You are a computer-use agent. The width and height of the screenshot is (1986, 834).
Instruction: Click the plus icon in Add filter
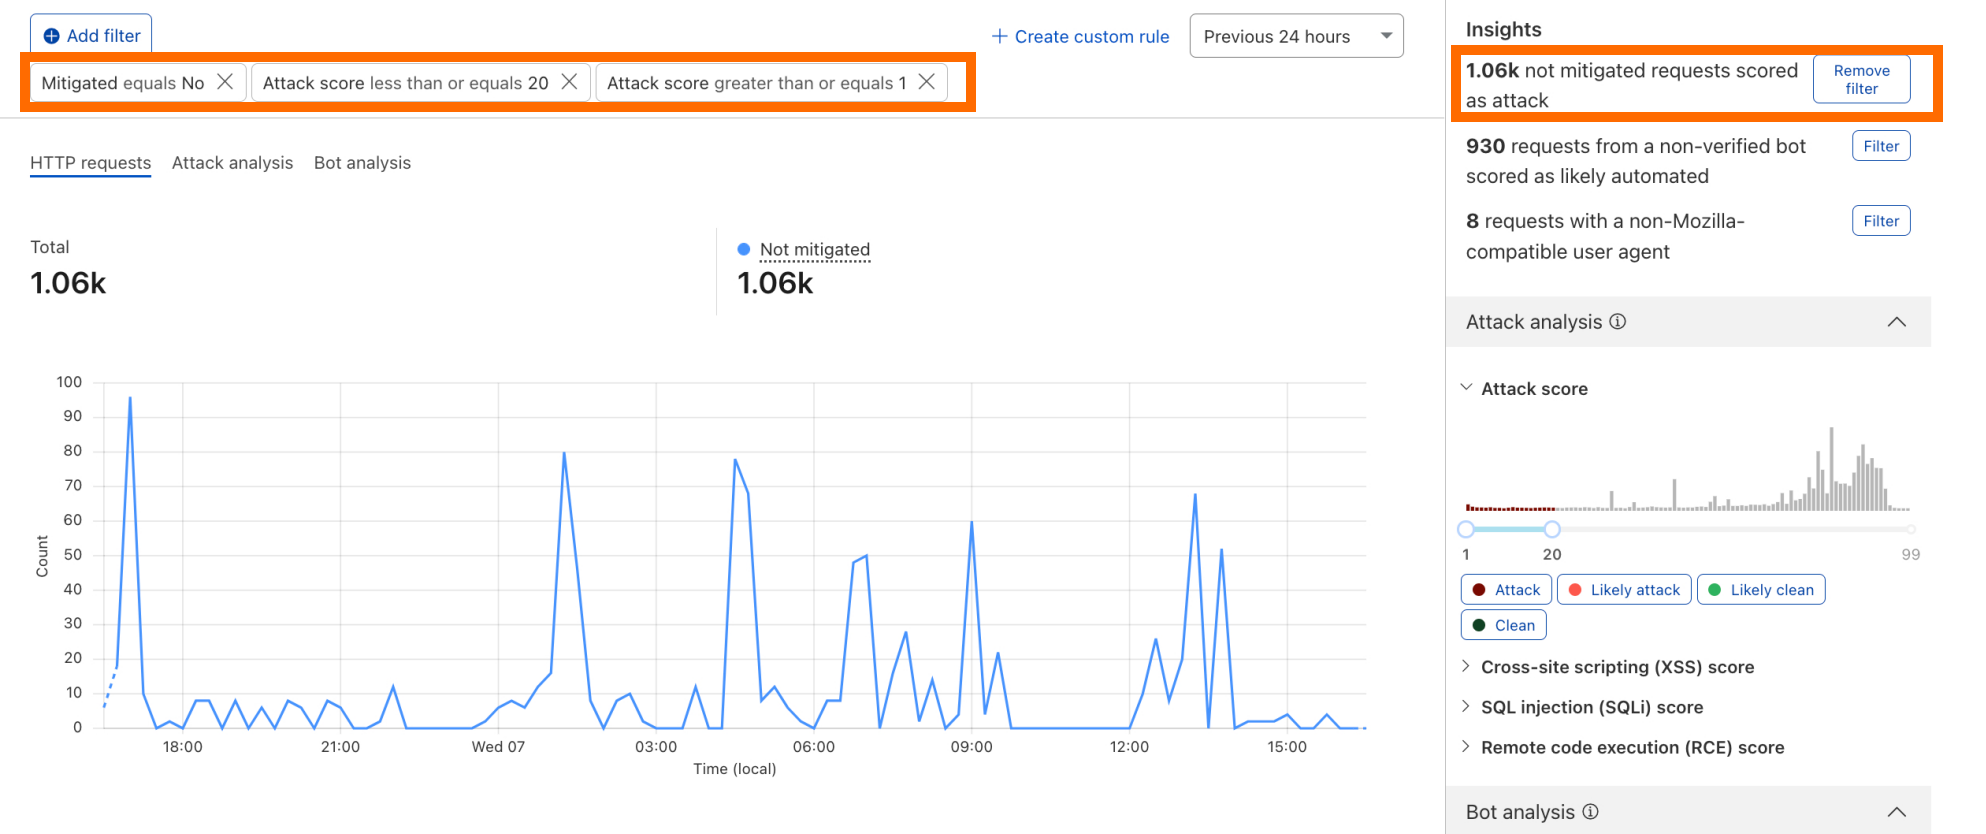(x=51, y=36)
